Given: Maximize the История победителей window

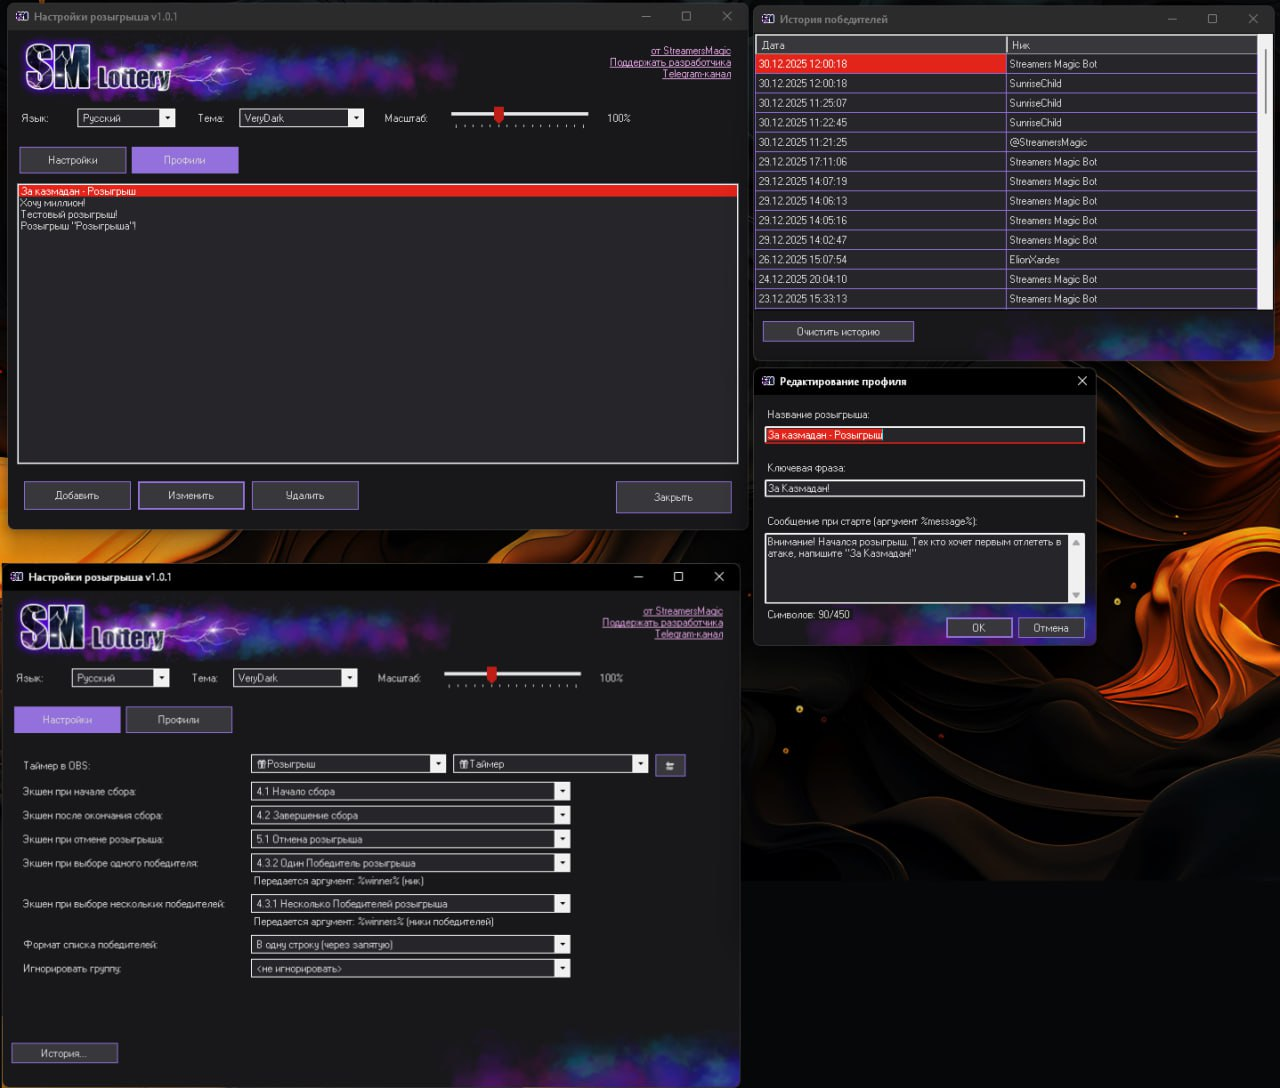Looking at the screenshot, I should (x=1212, y=19).
